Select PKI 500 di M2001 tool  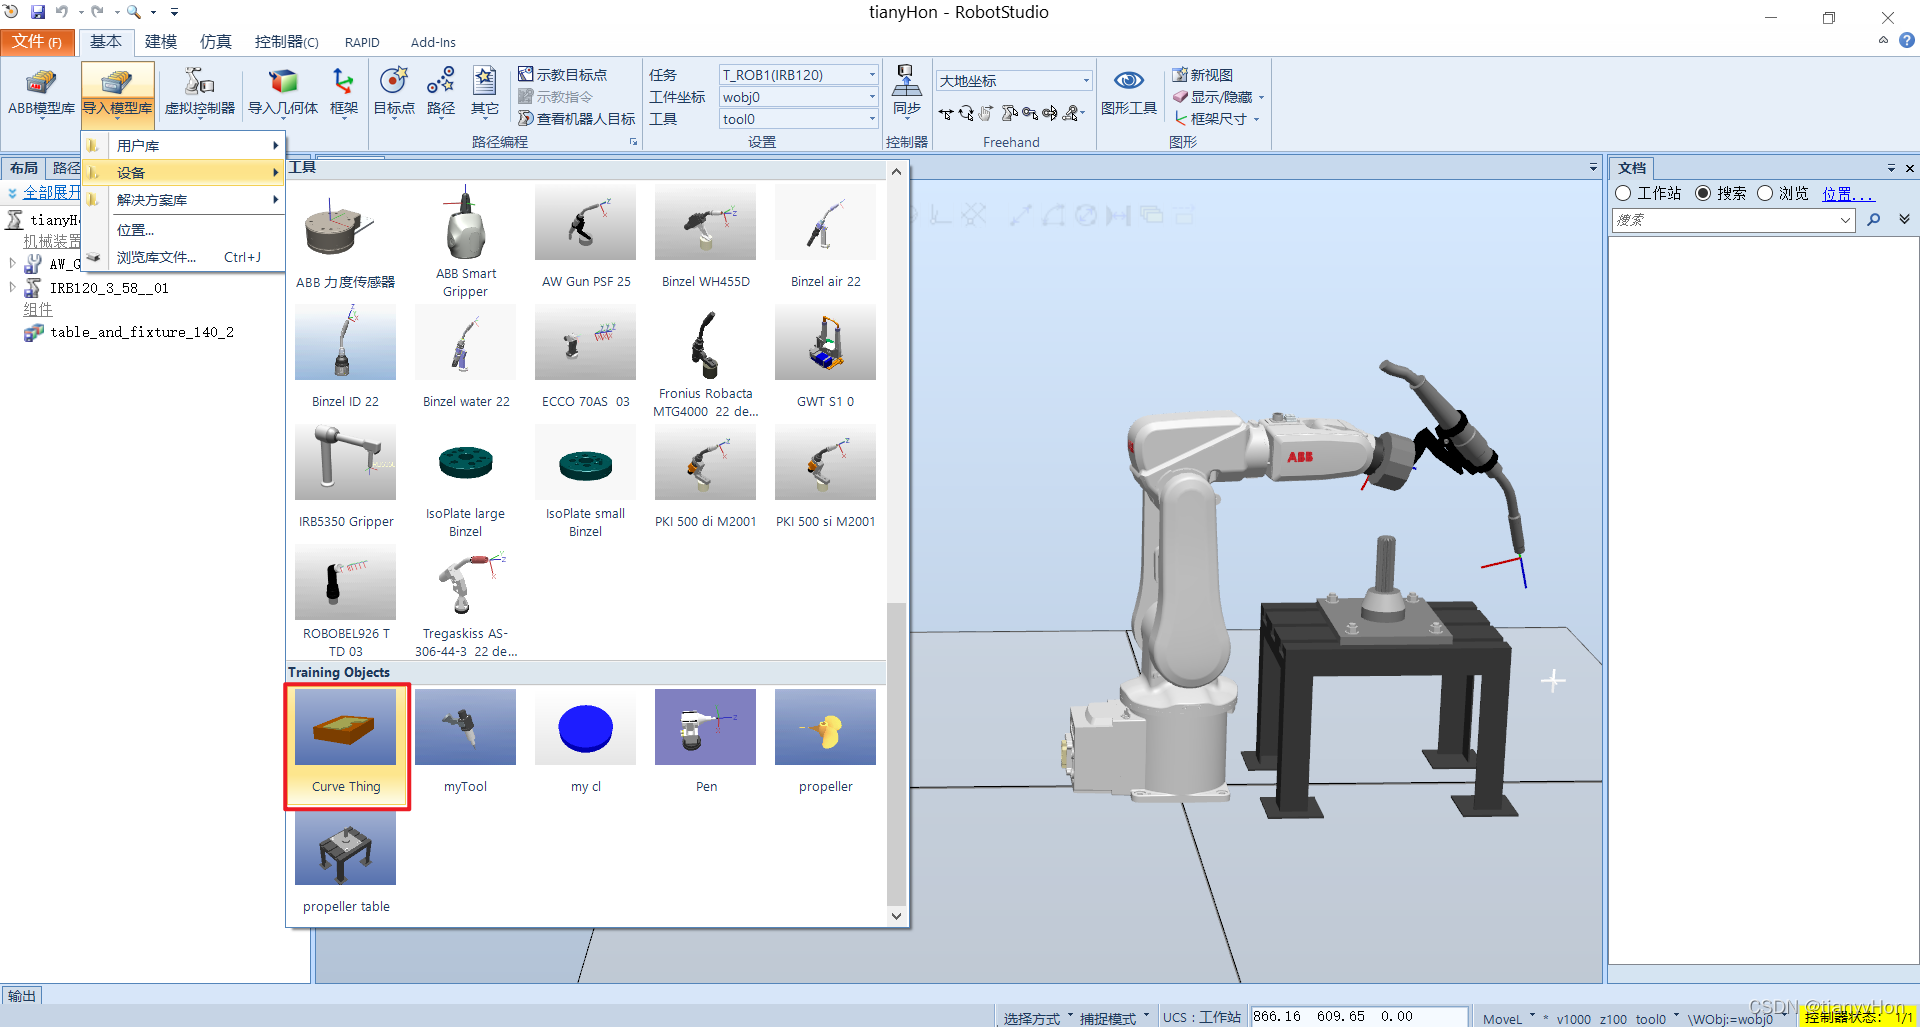point(706,477)
